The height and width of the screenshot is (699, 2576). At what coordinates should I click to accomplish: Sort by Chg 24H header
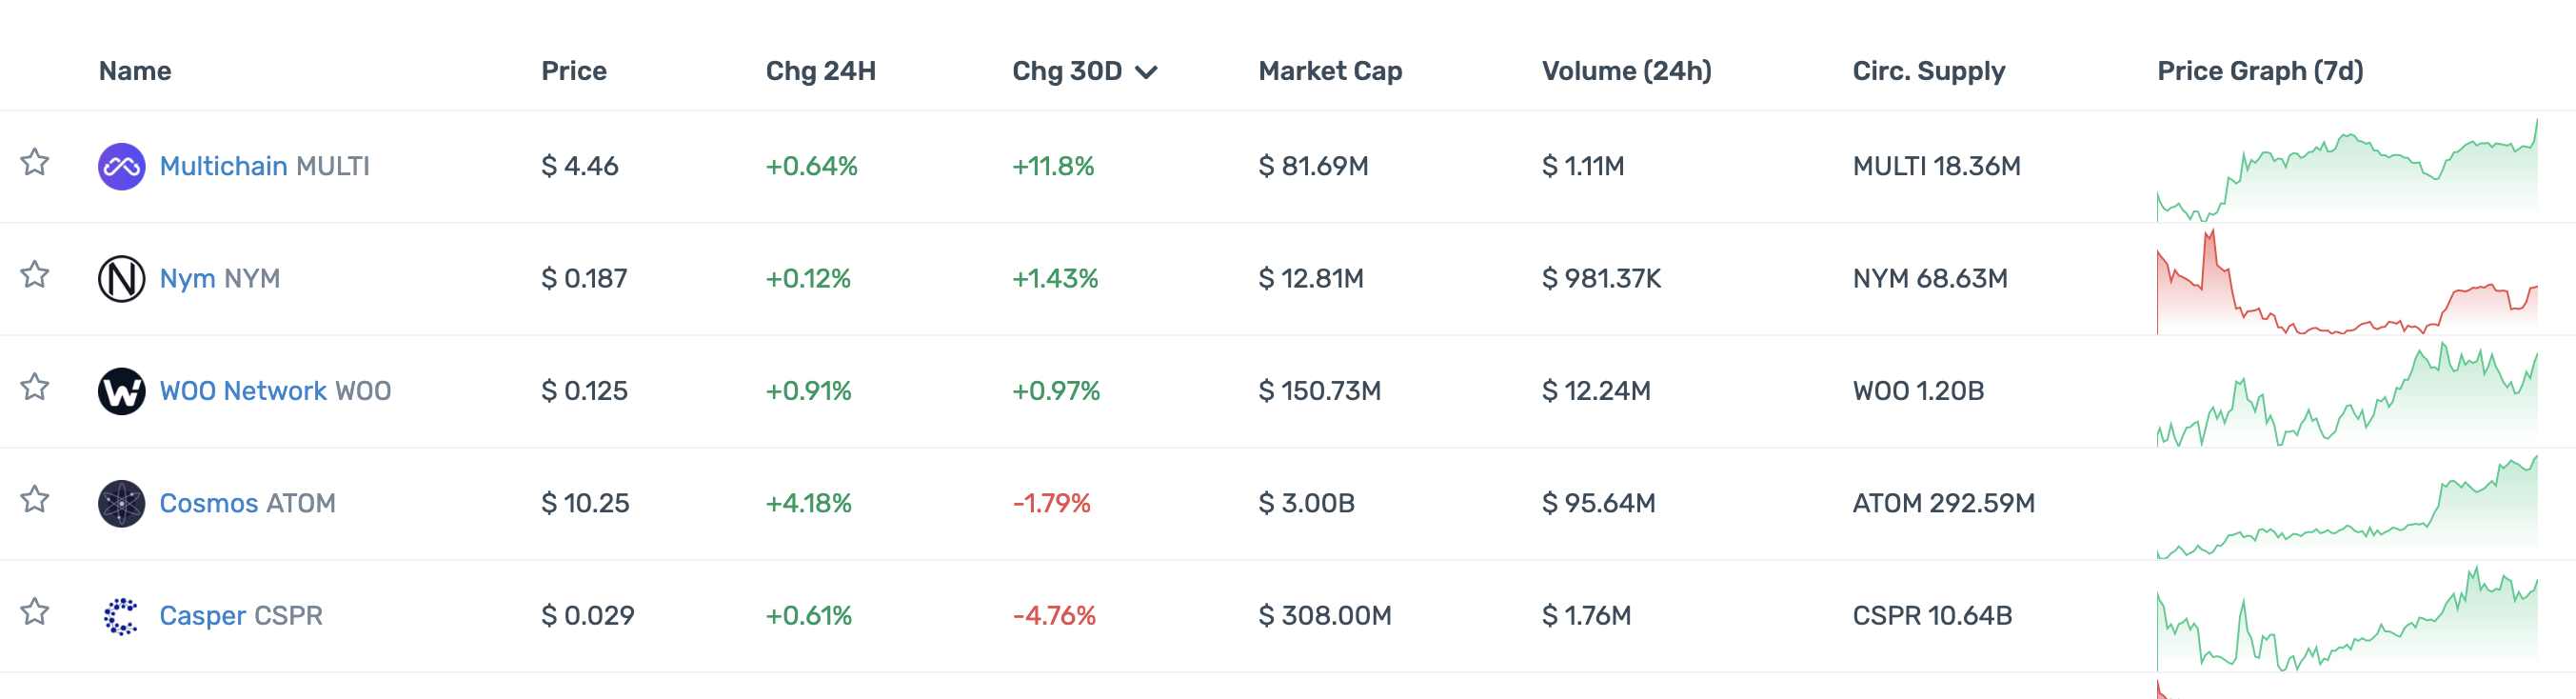pyautogui.click(x=820, y=71)
